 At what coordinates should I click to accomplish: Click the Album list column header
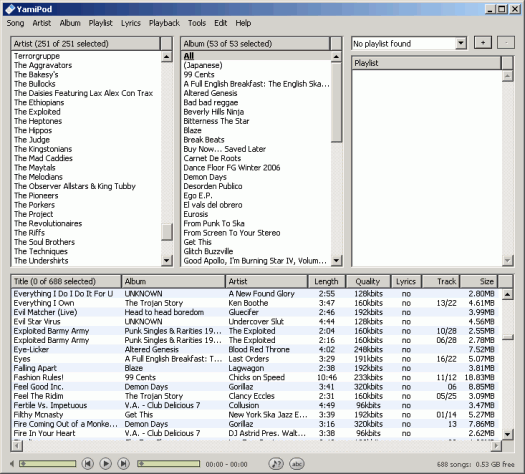click(x=255, y=44)
